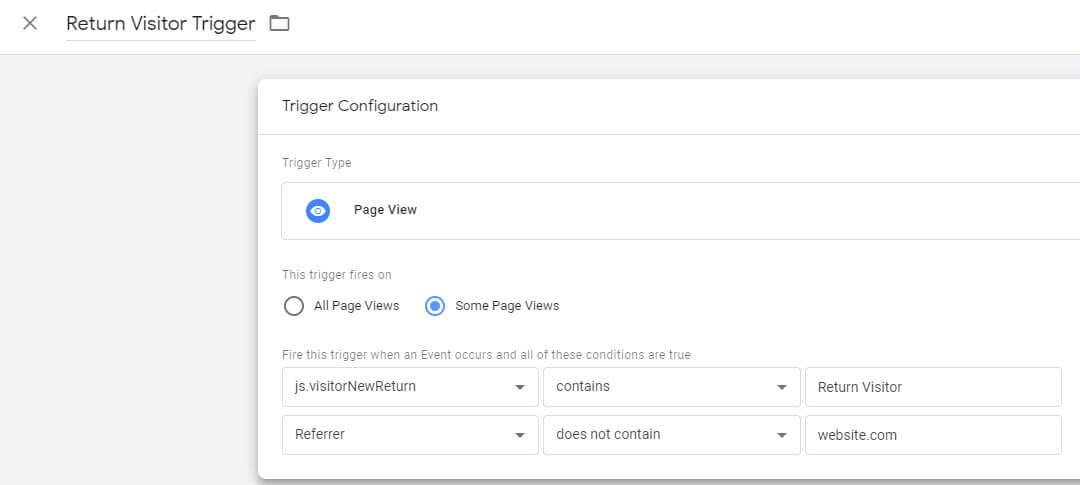This screenshot has height=485, width=1080.
Task: Click the Return Visitor value field
Action: pos(933,387)
